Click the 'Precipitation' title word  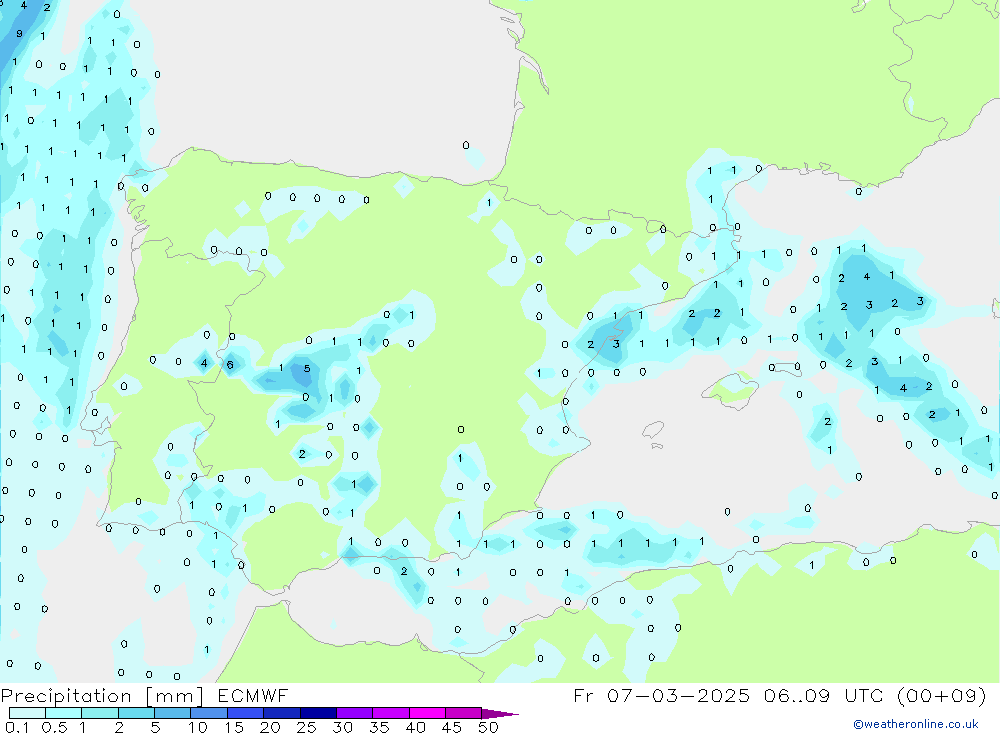(66, 696)
